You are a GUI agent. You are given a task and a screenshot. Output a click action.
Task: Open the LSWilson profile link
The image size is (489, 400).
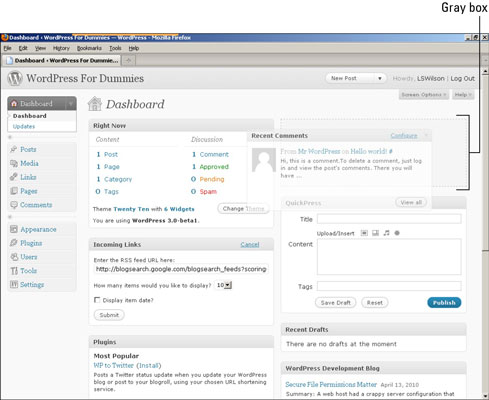[431, 78]
